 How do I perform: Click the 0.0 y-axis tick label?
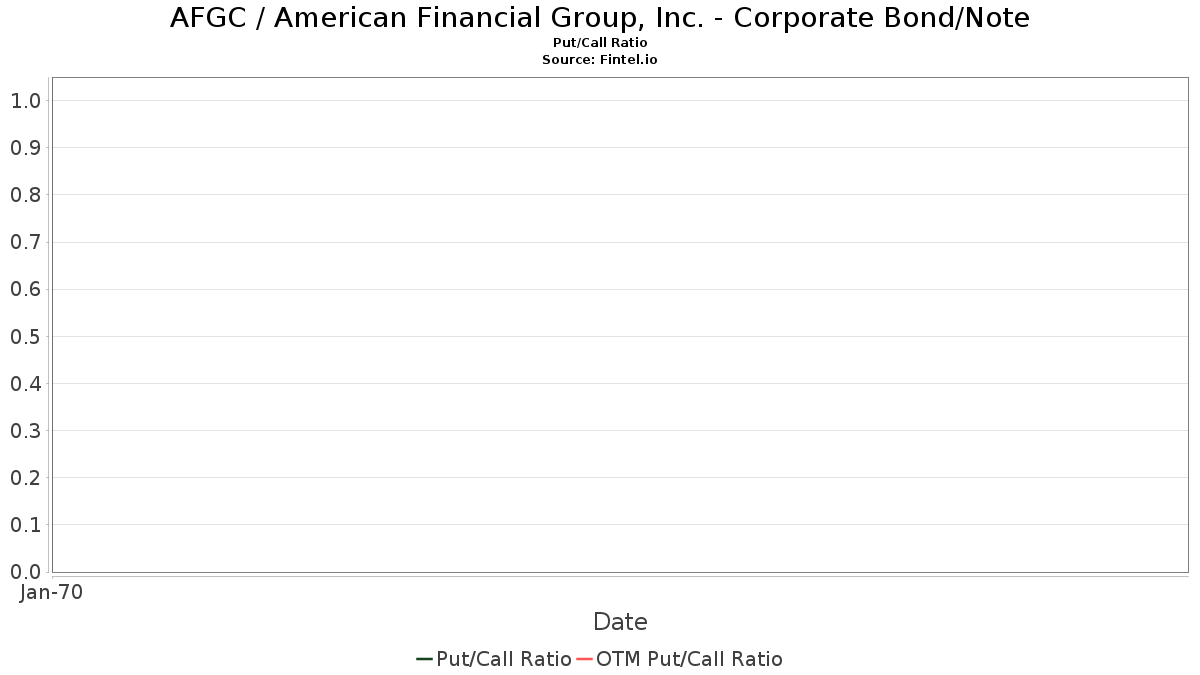point(25,571)
